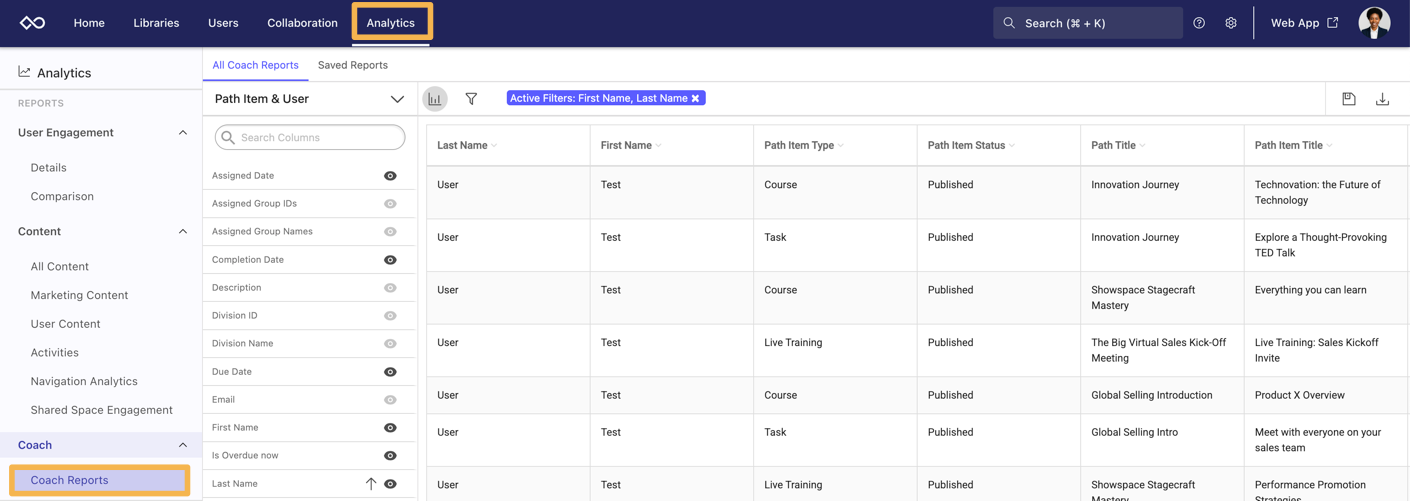Click the user profile avatar
Viewport: 1410px width, 501px height.
pyautogui.click(x=1374, y=23)
